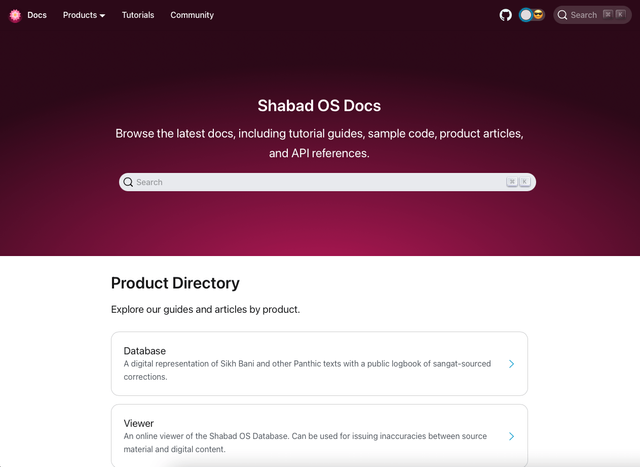Click the magnifier icon in hero search bar
The image size is (640, 467).
pyautogui.click(x=128, y=182)
